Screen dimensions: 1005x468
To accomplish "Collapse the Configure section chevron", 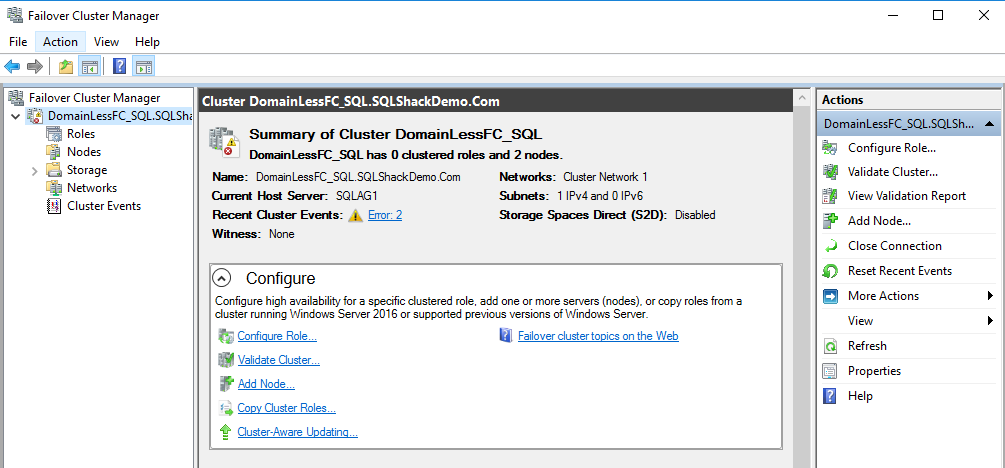I will tap(222, 278).
